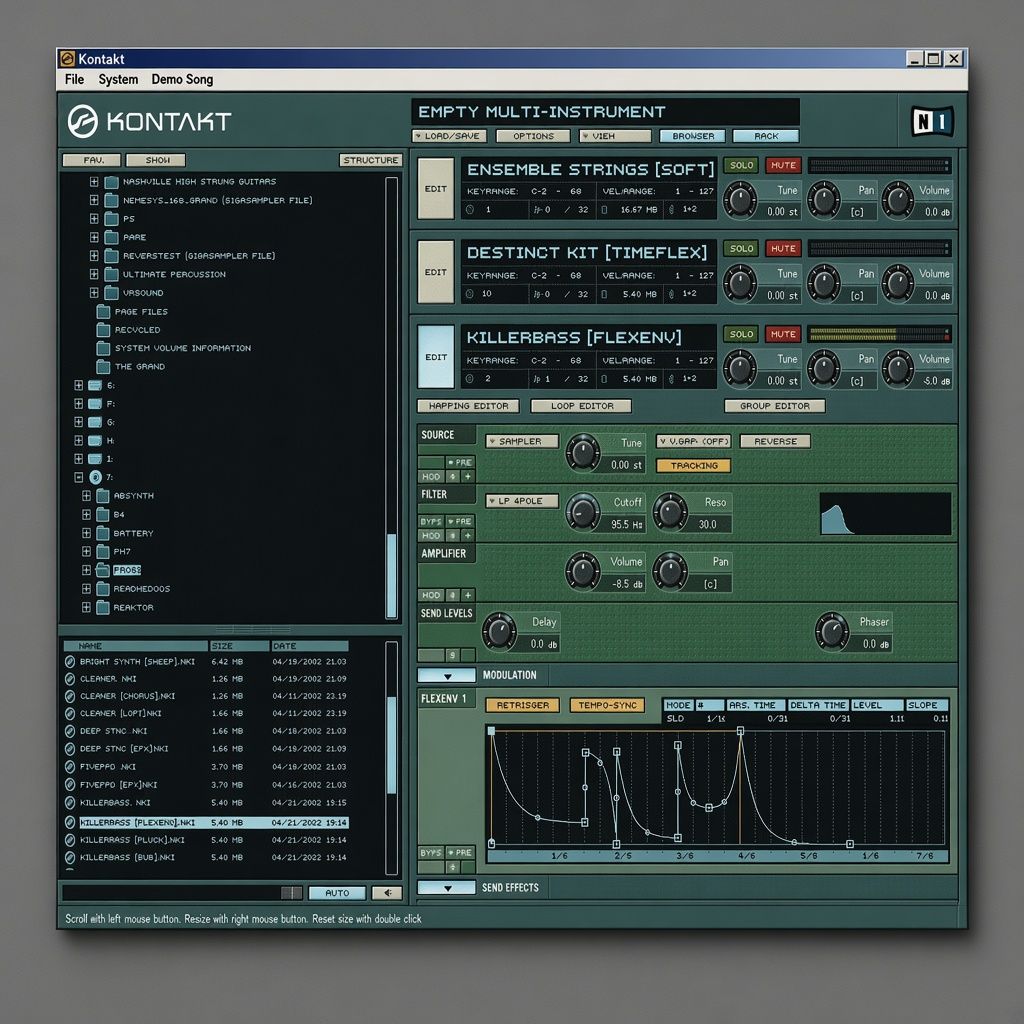1024x1024 pixels.
Task: Click the Kontakt title bar app icon
Action: tap(67, 59)
